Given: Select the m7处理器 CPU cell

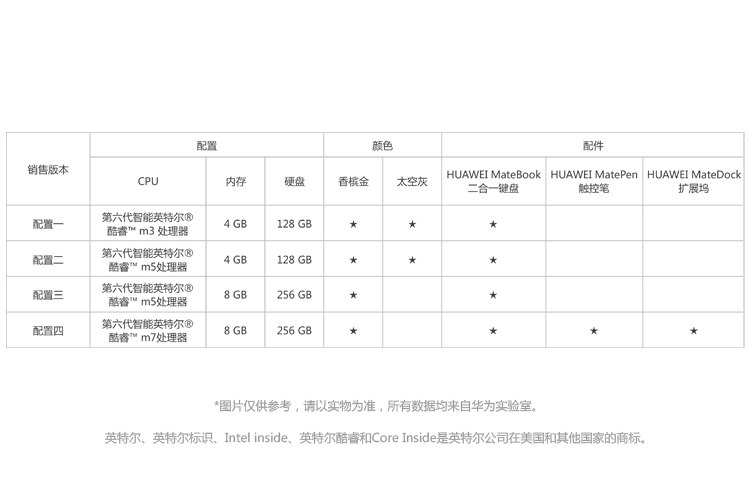Looking at the screenshot, I should [x=148, y=330].
